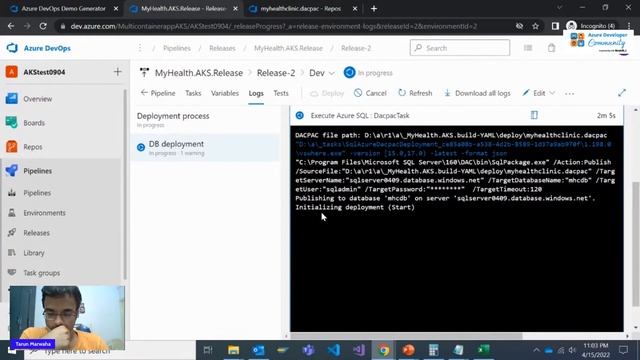
Task: Refresh the release logs
Action: tap(415, 93)
